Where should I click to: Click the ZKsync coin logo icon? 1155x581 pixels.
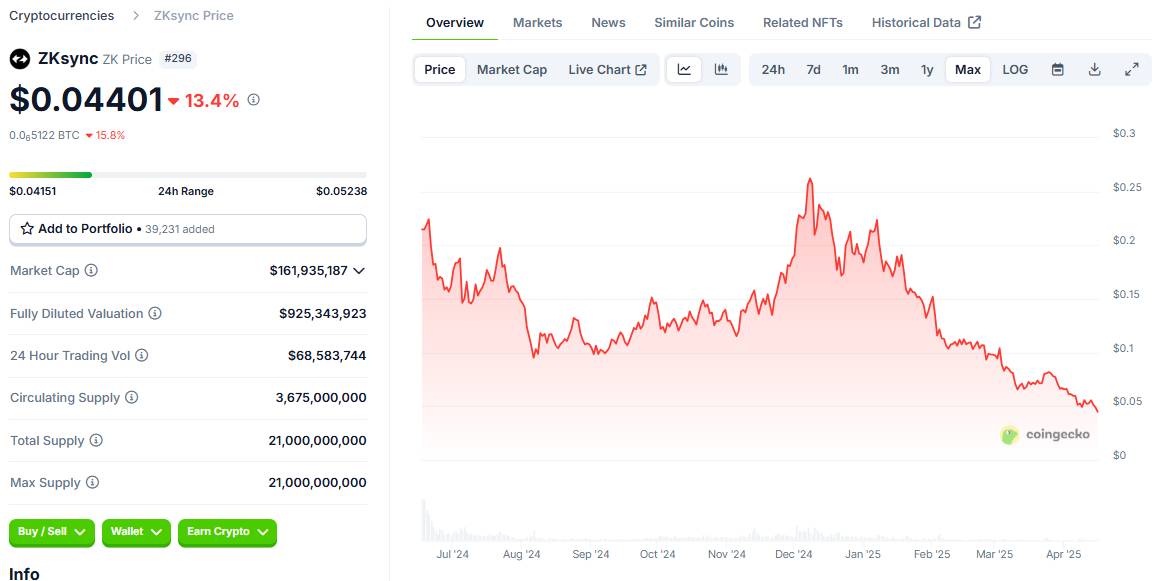19,59
